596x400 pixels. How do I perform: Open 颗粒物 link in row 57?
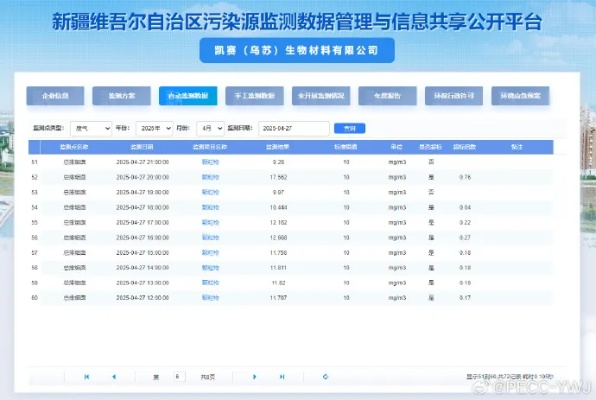[210, 253]
